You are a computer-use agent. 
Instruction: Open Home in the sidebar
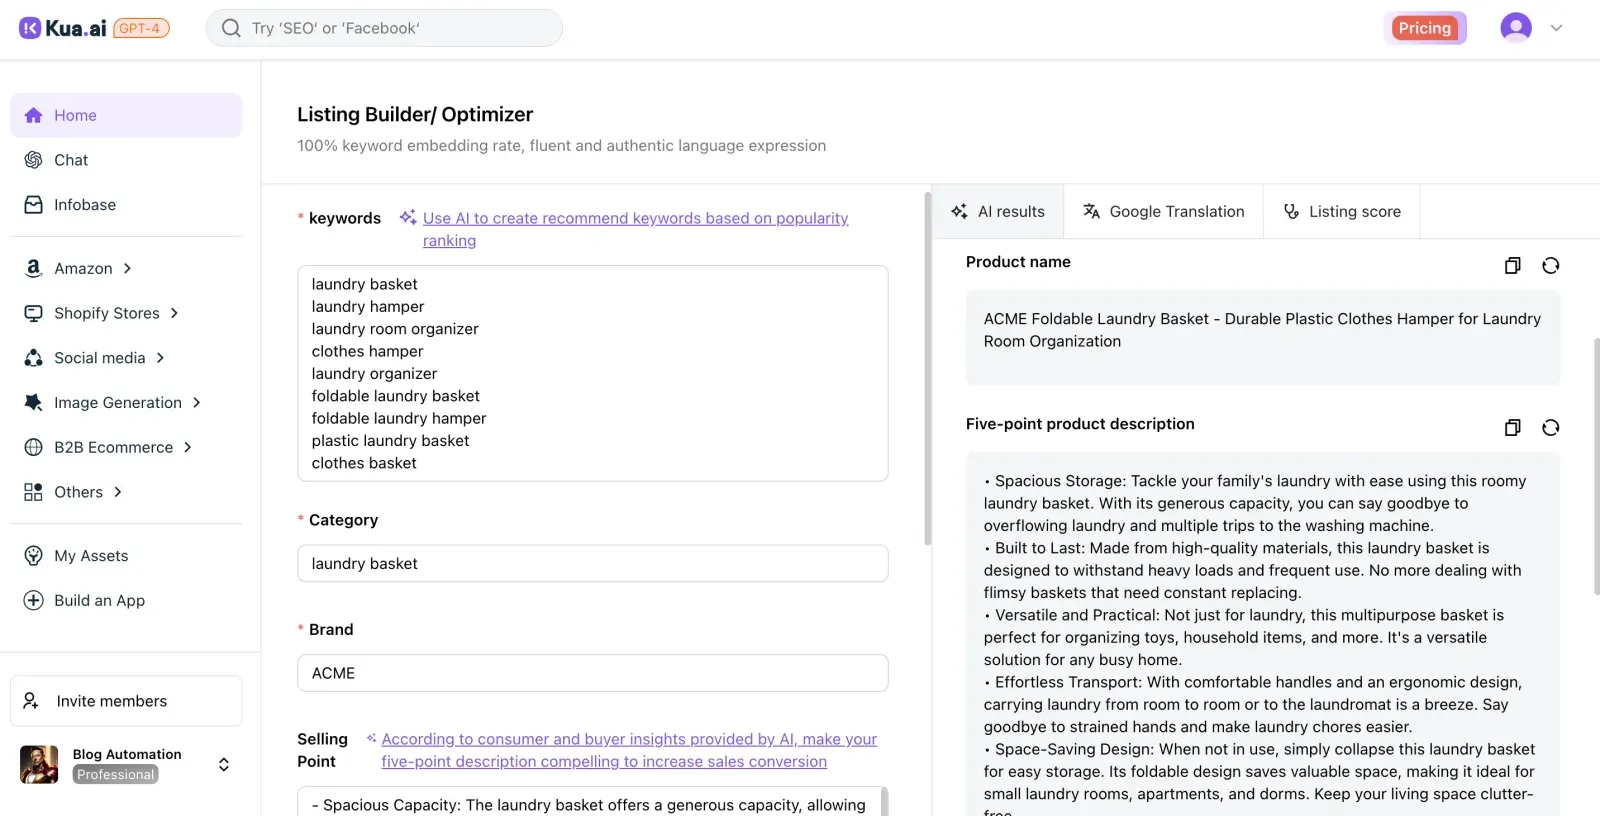pos(126,115)
